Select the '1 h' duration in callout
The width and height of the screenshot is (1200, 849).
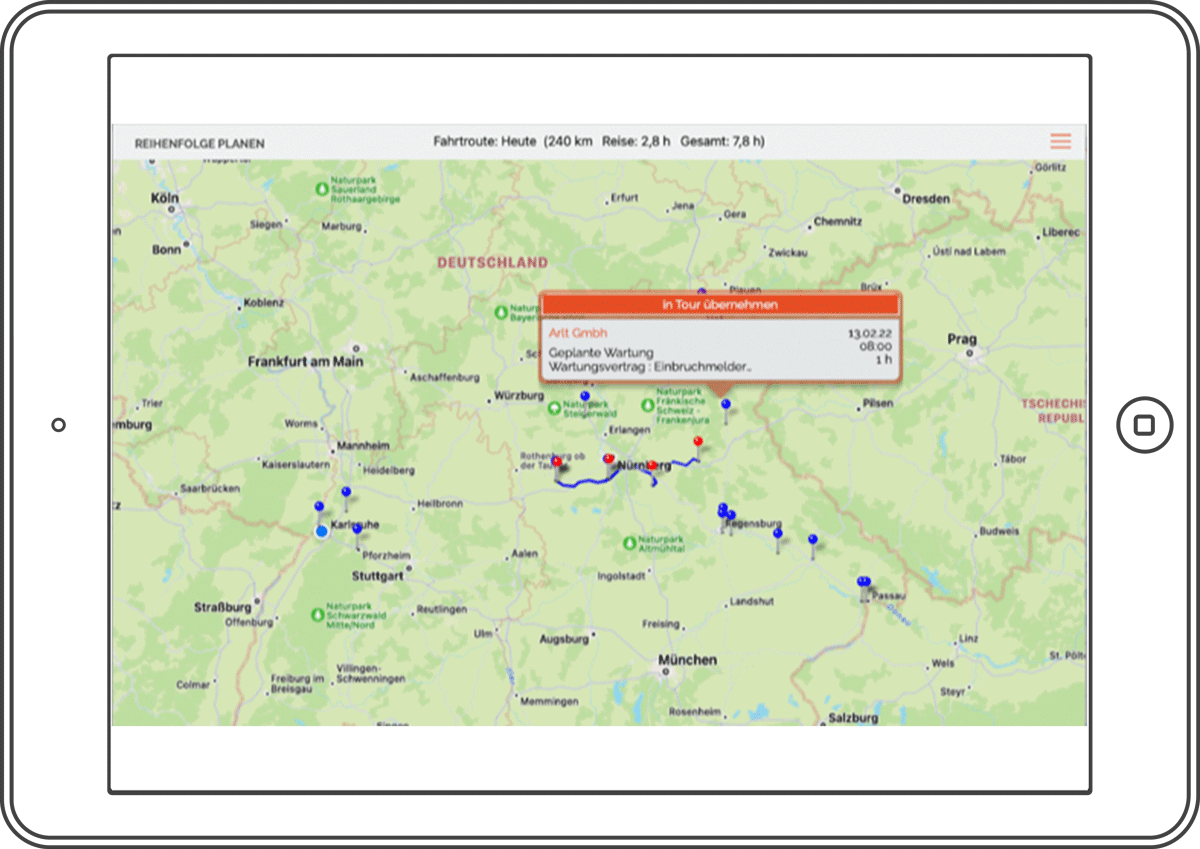point(884,359)
